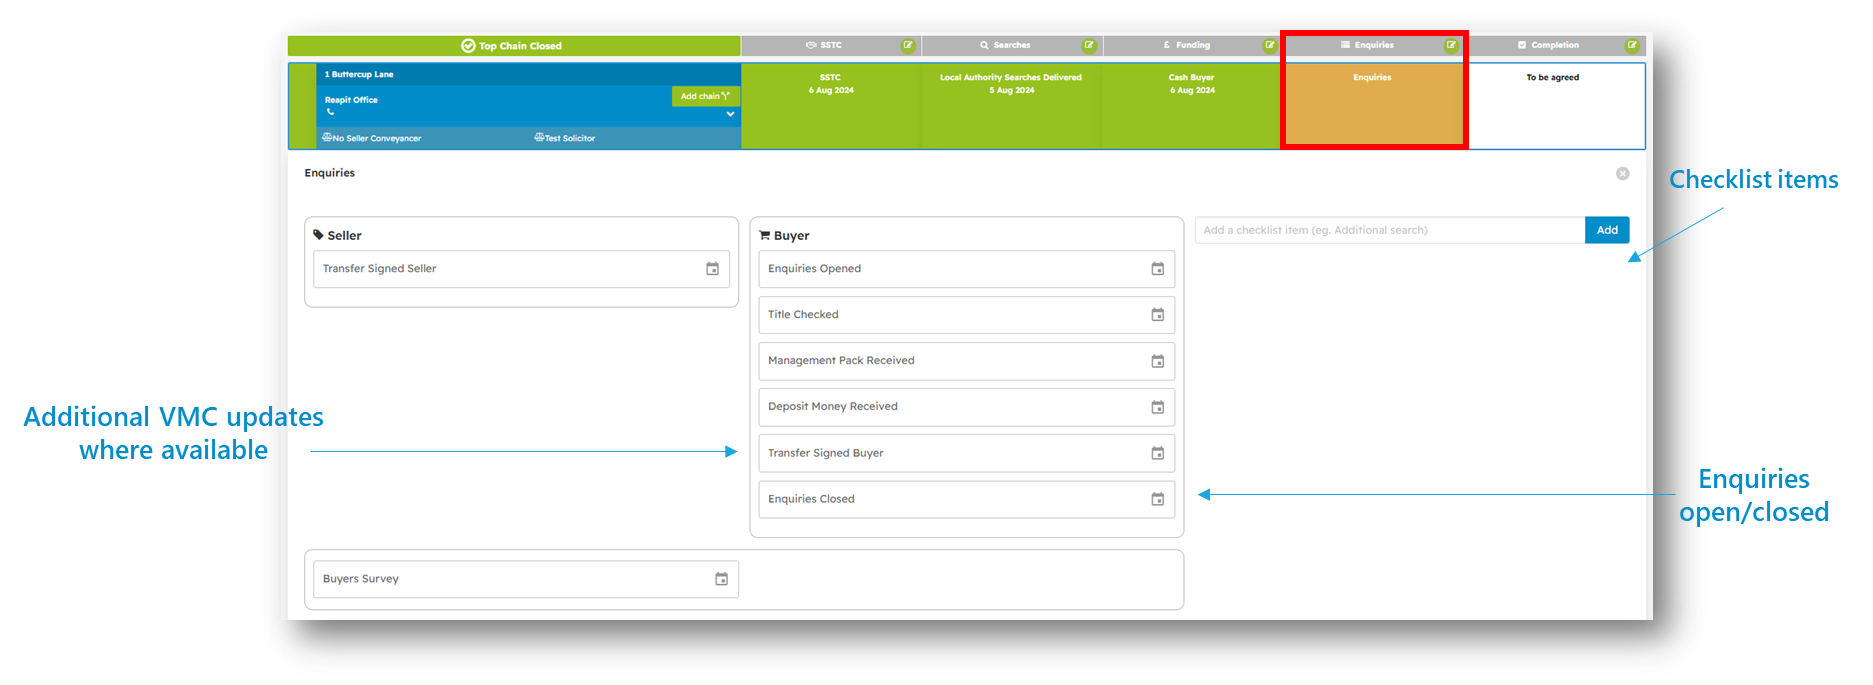This screenshot has height=685, width=1873.
Task: Click the Top Chain Closed banner
Action: click(x=514, y=46)
